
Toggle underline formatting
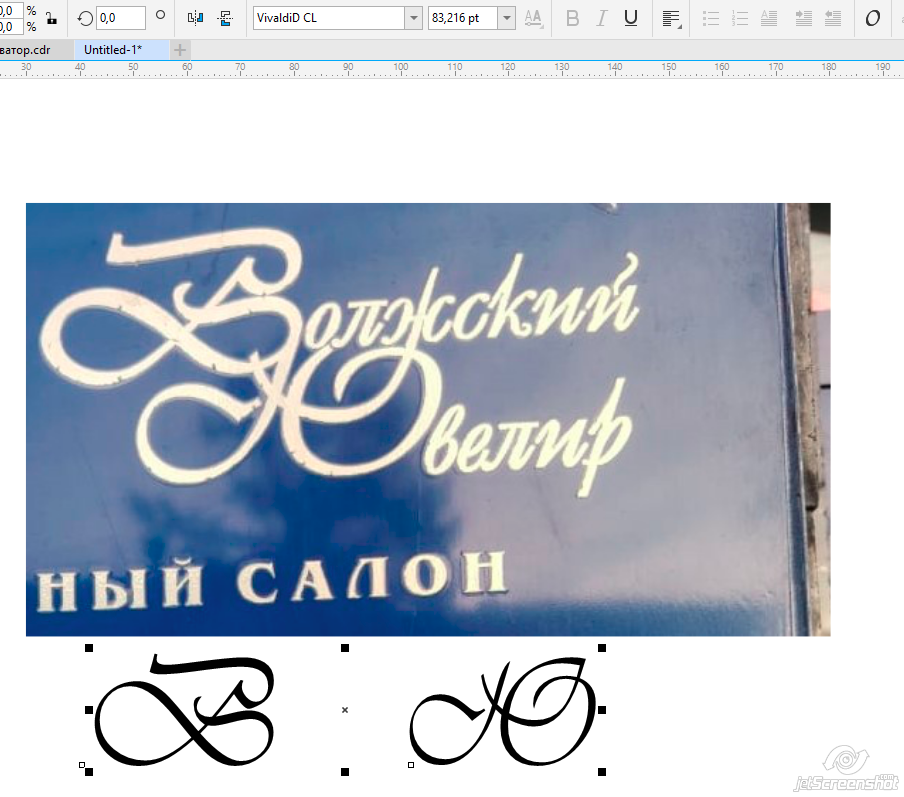[631, 18]
